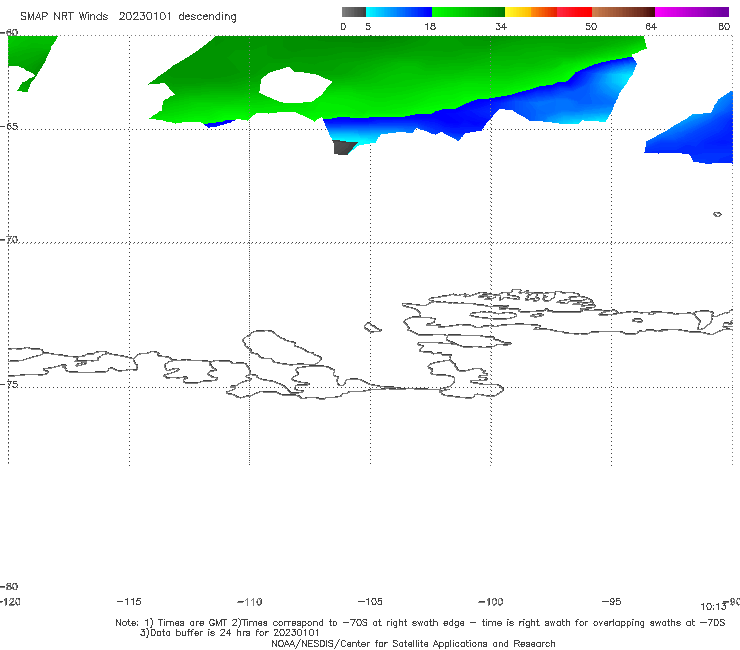Click the gray 0–5 segment of the color bar
This screenshot has height=650, width=740.
pyautogui.click(x=353, y=12)
